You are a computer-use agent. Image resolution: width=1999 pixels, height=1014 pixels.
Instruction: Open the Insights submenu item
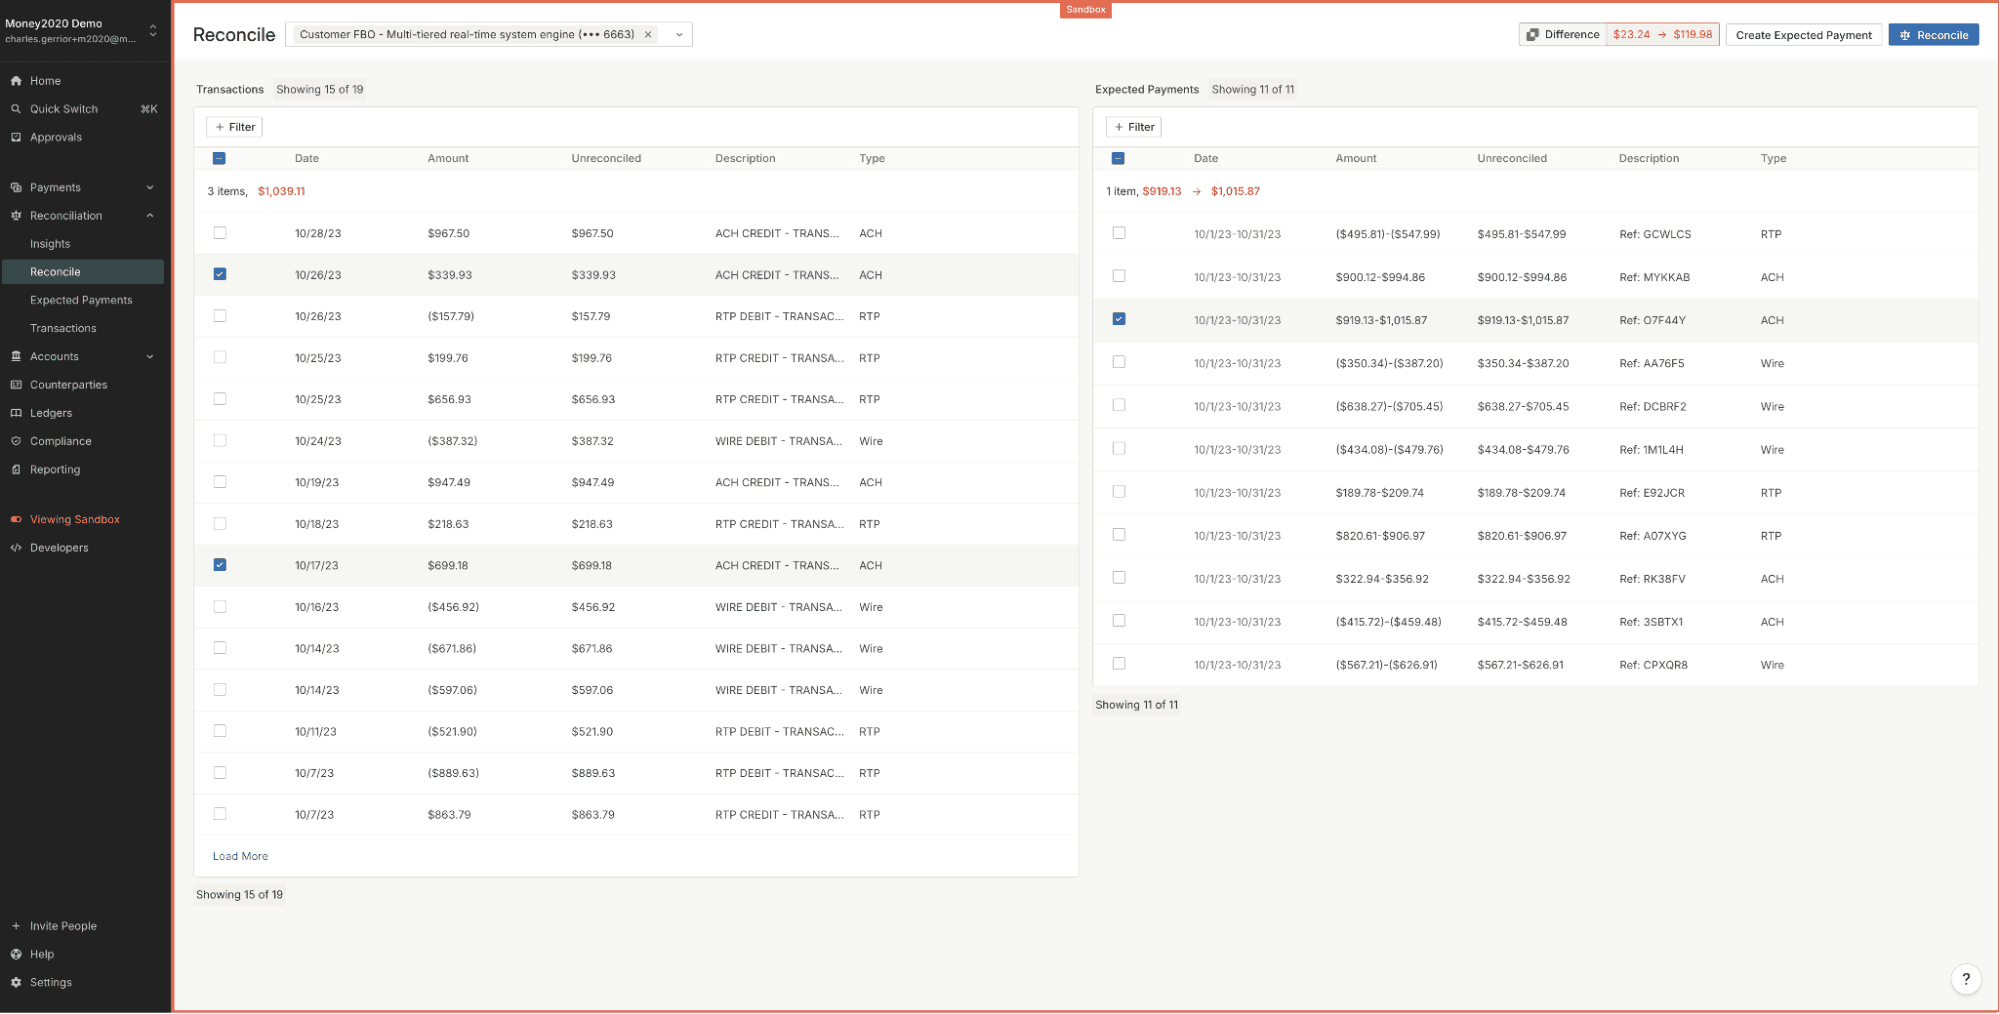[x=50, y=244]
